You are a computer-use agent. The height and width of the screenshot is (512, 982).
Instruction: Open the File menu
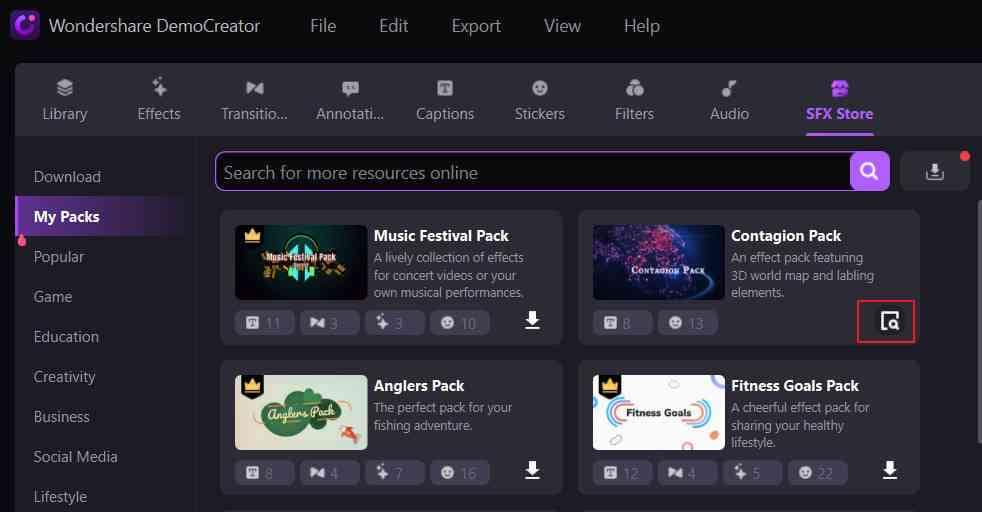tap(323, 26)
